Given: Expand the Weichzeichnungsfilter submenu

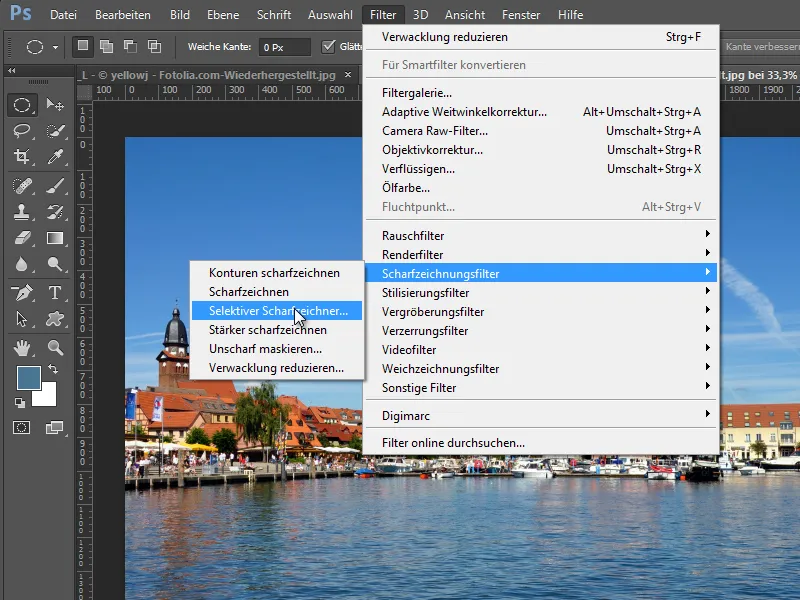Looking at the screenshot, I should pyautogui.click(x=541, y=368).
